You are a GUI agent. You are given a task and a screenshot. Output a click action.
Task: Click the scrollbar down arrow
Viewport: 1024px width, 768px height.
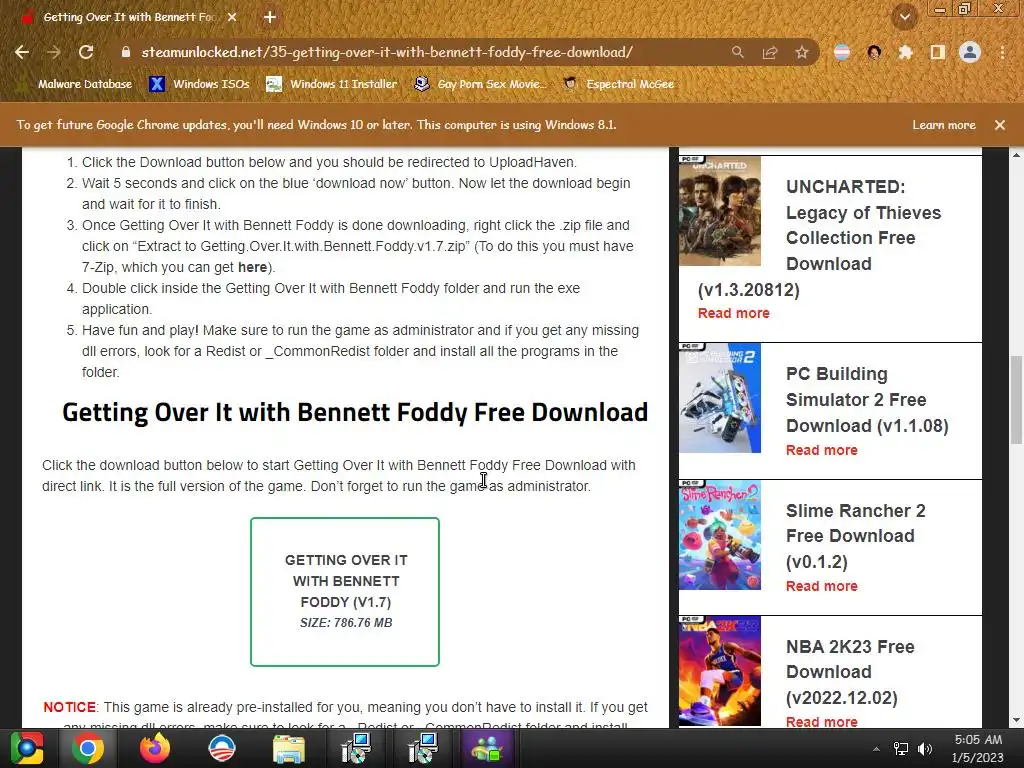(x=1016, y=720)
